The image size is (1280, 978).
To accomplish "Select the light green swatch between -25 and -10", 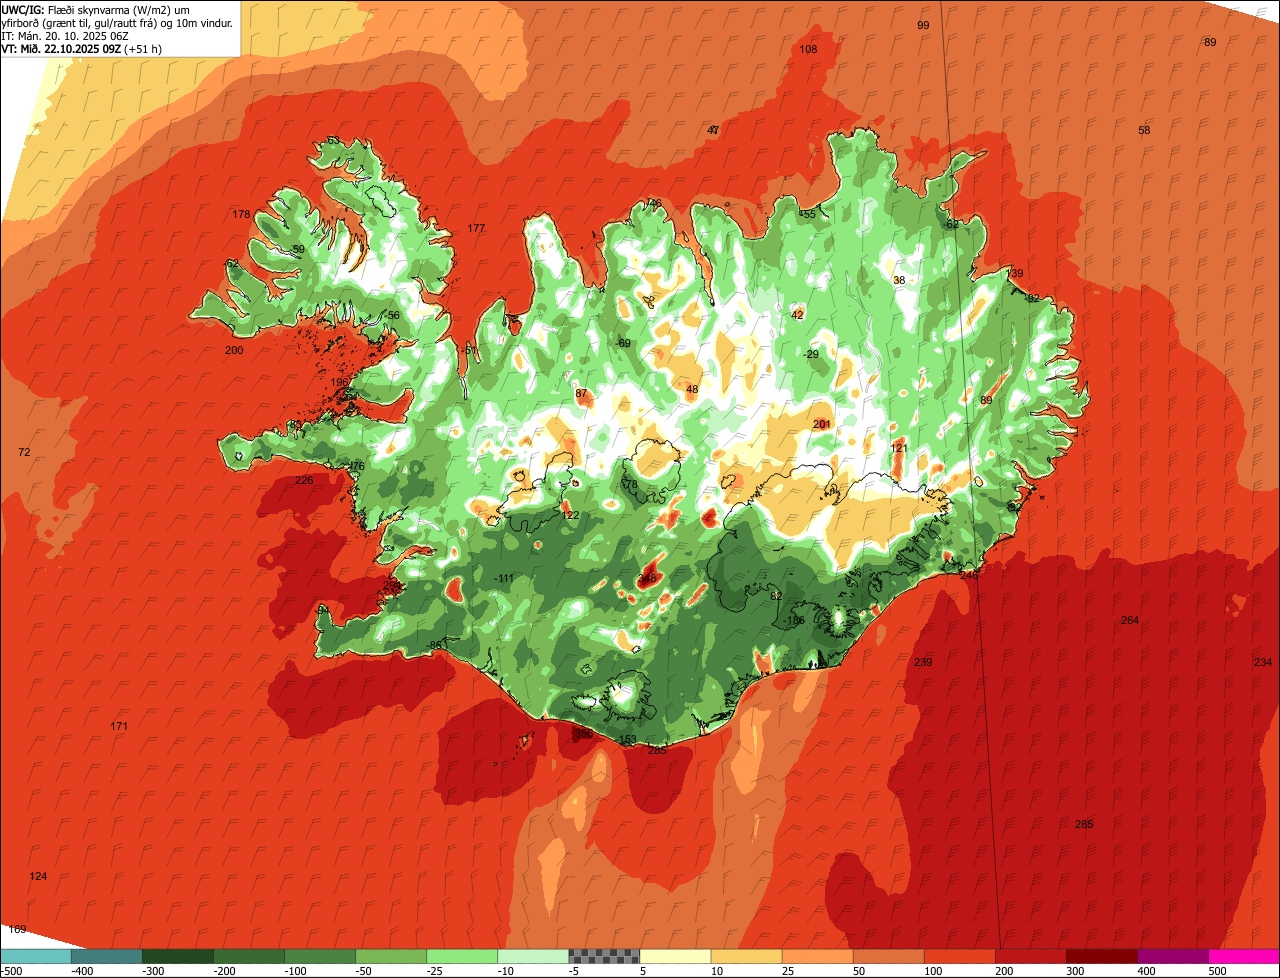I will coord(462,956).
